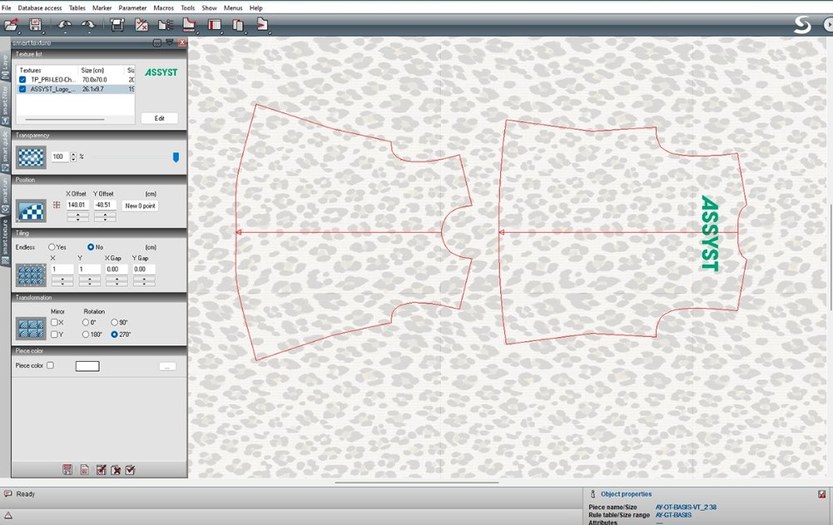Click the piece color ellipsis button
Viewport: 833px width, 525px height.
pyautogui.click(x=167, y=366)
